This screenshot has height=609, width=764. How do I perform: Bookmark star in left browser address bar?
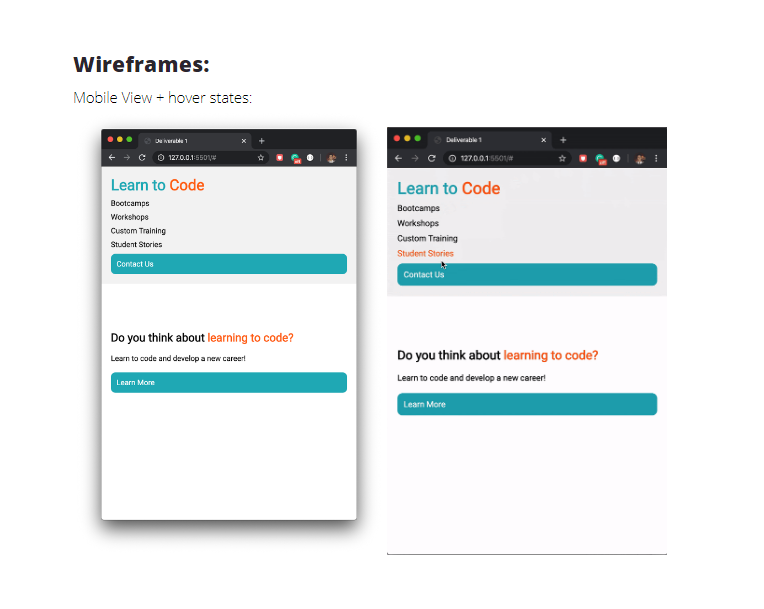click(x=261, y=157)
